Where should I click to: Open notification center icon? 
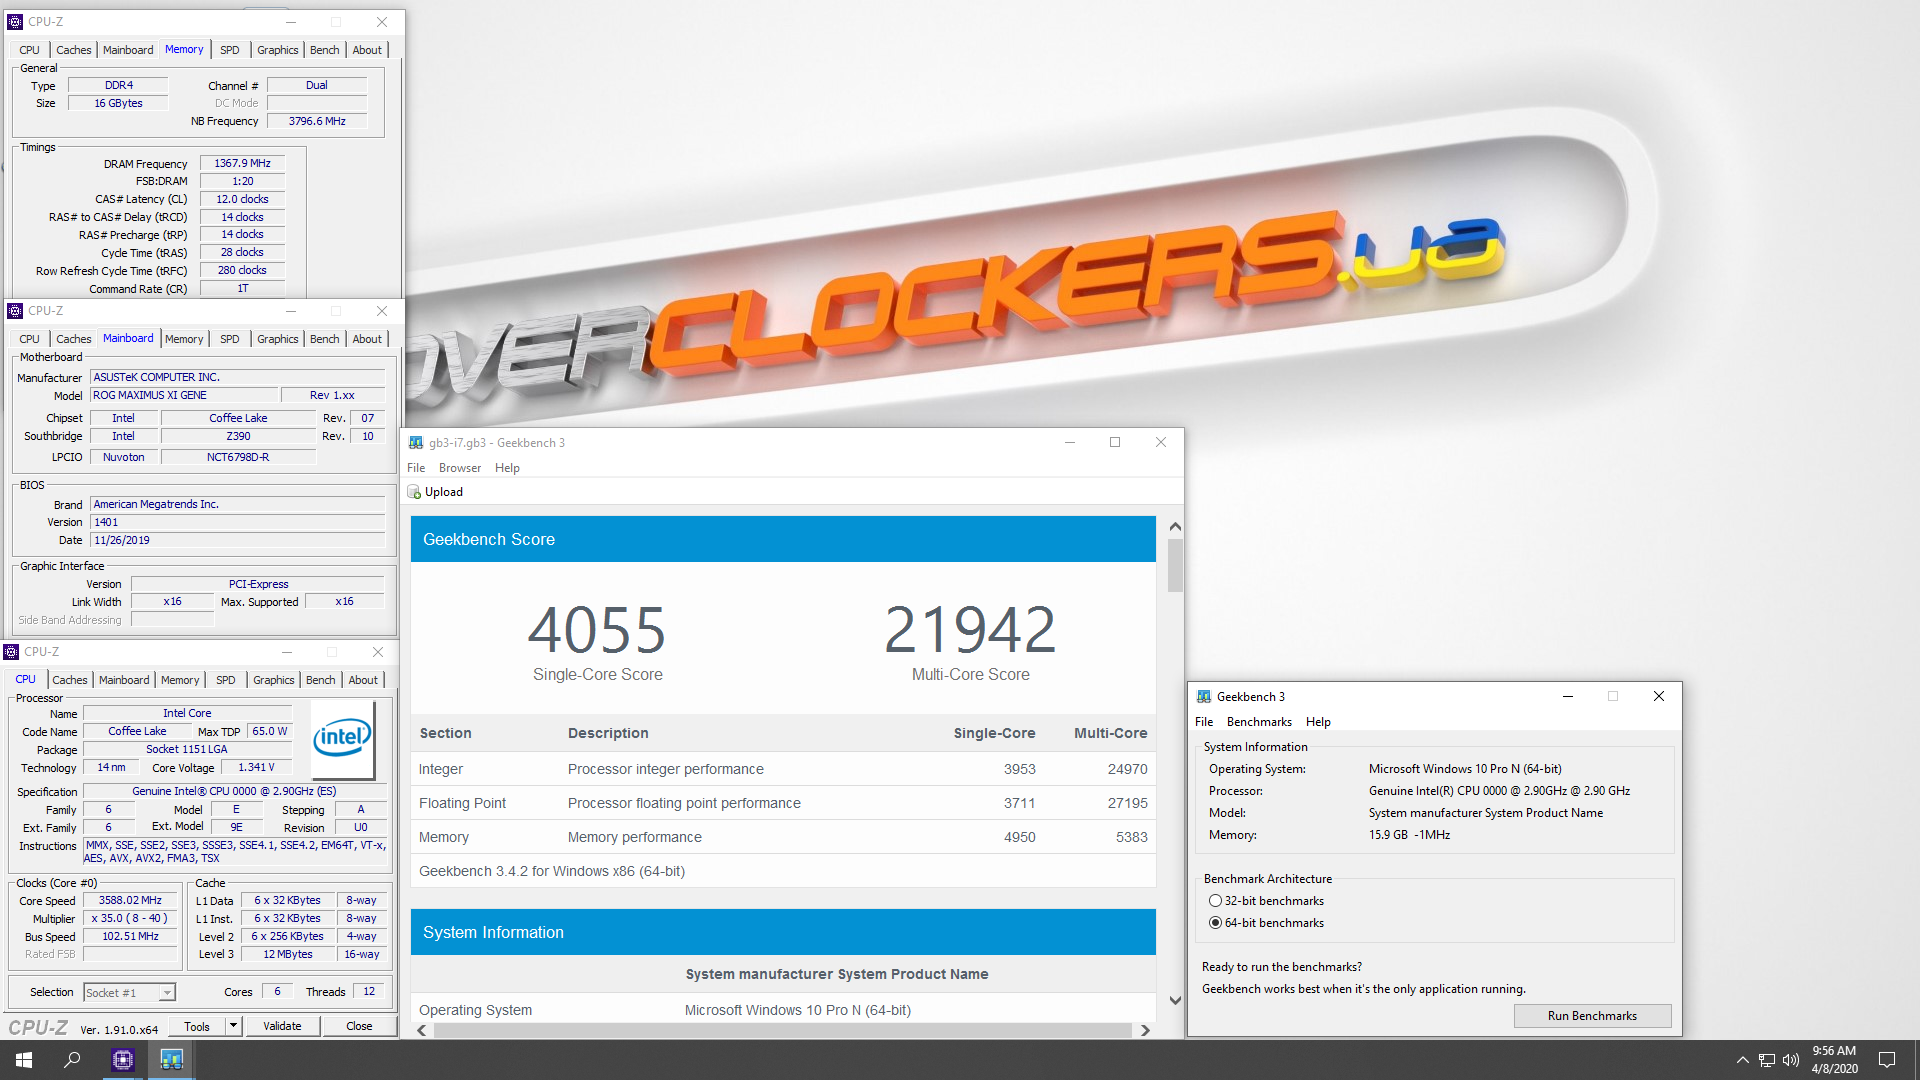pyautogui.click(x=1887, y=1060)
